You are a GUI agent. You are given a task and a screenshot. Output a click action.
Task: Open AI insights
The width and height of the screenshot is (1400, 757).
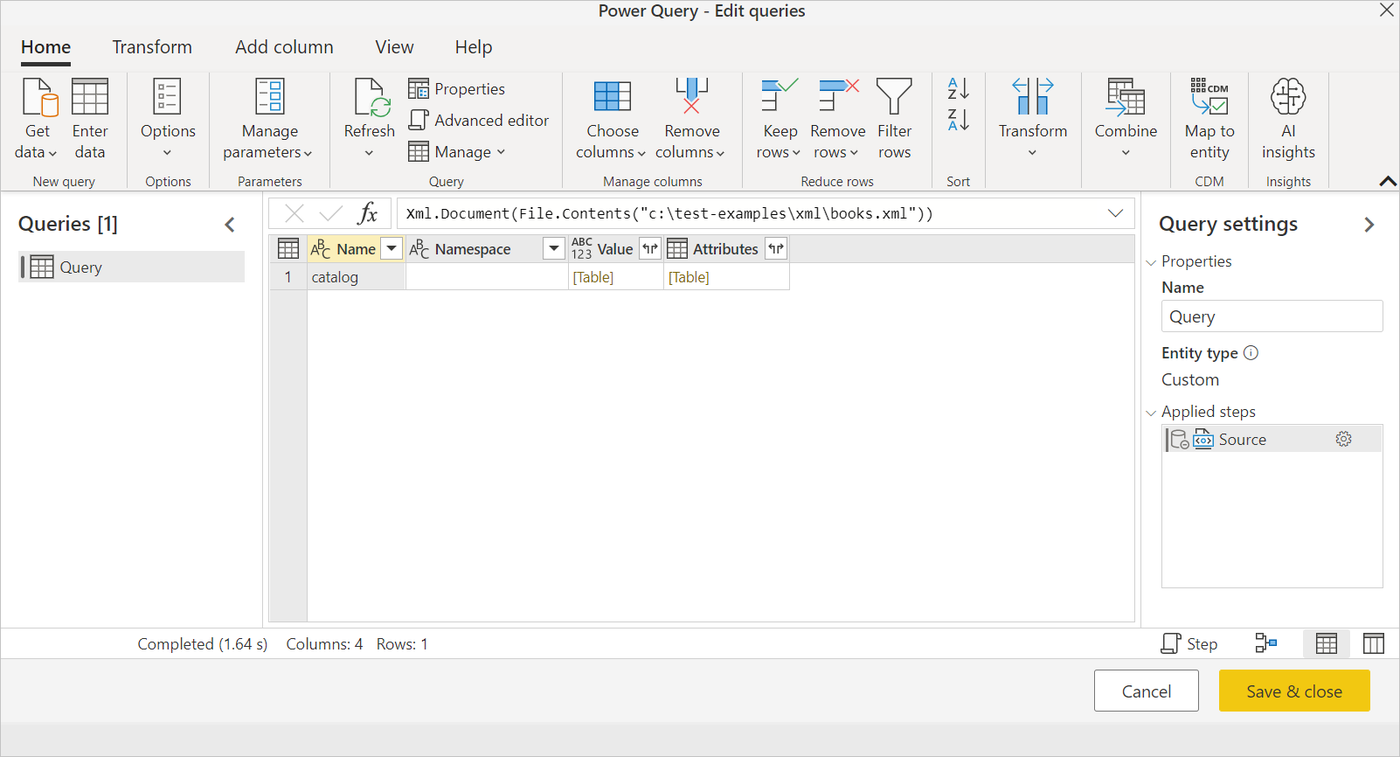coord(1288,118)
